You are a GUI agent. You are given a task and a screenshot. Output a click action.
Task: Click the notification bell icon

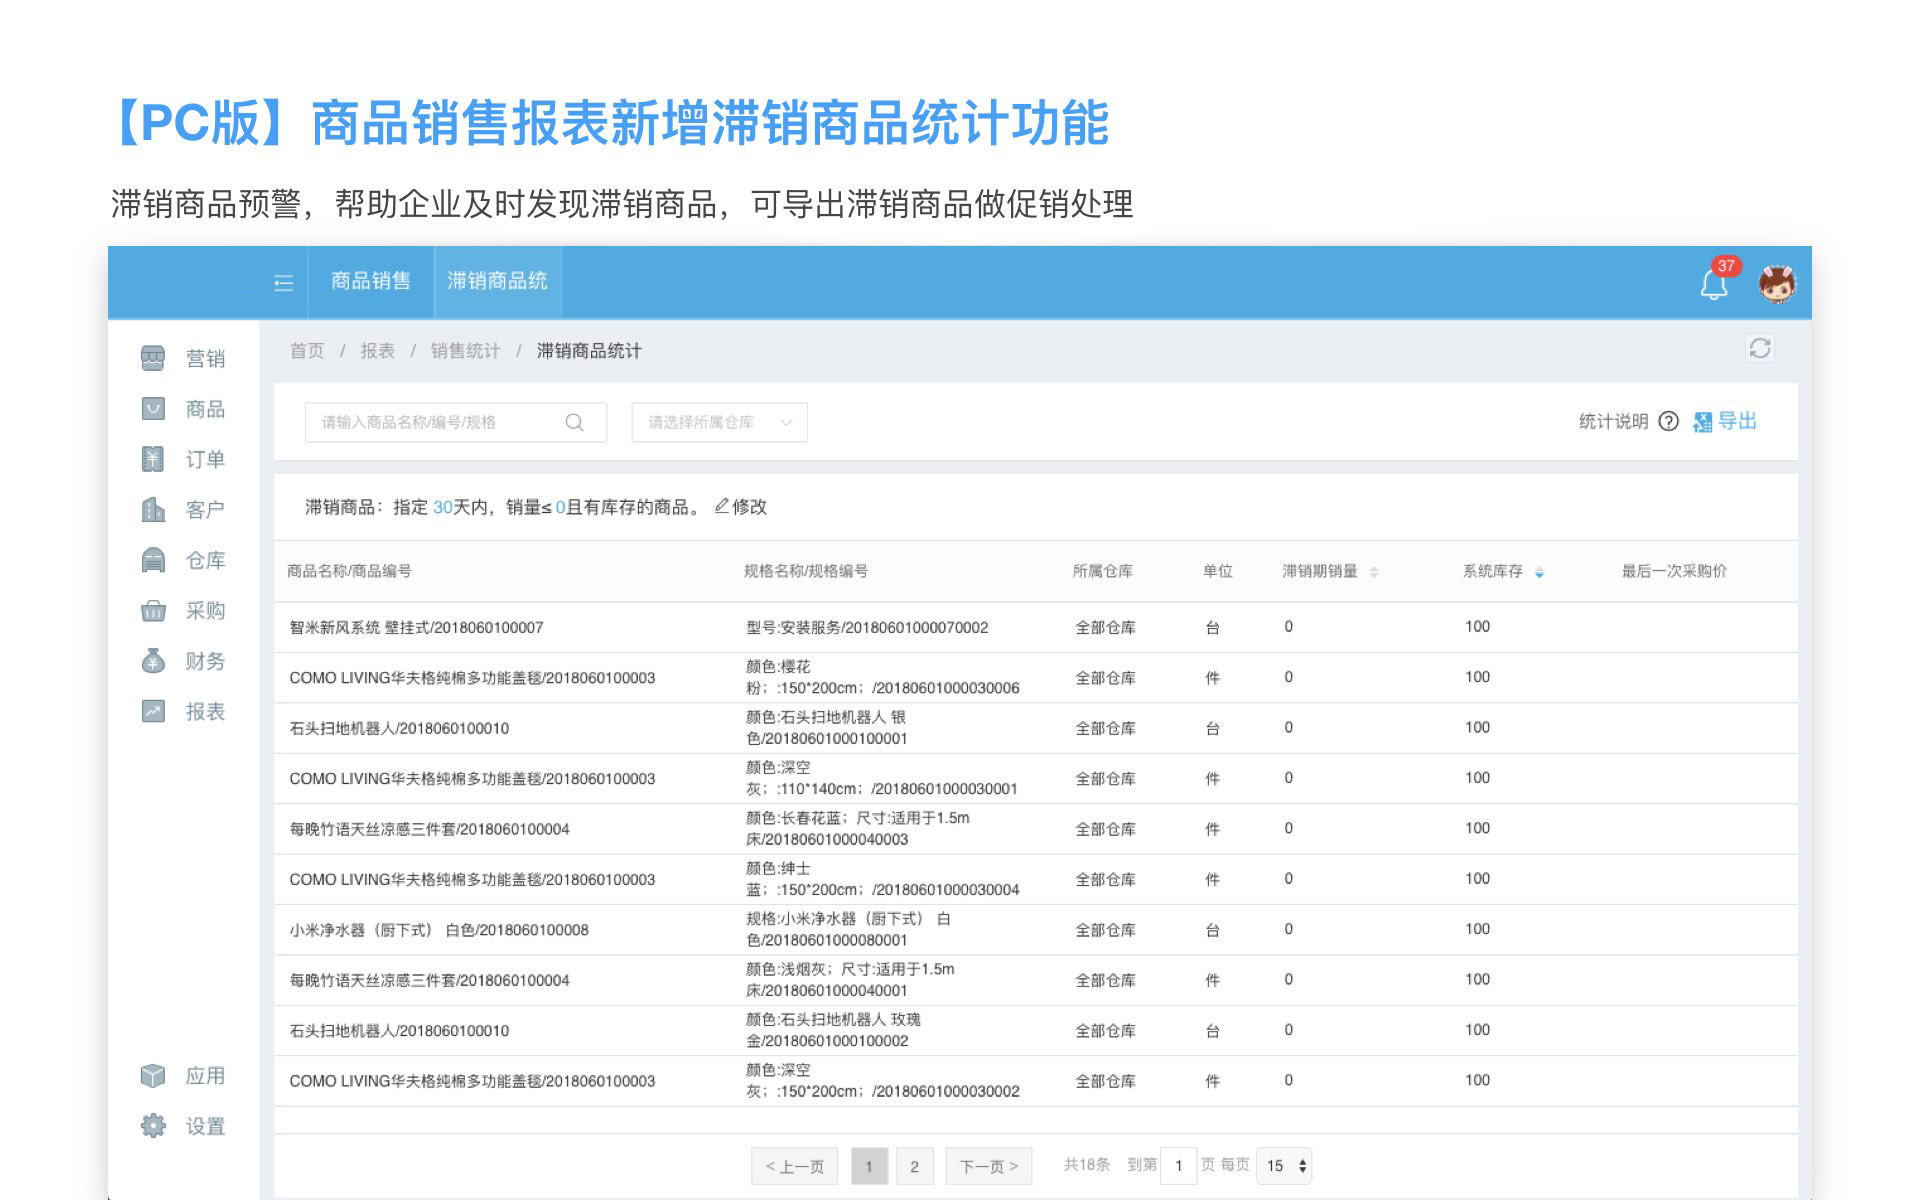[x=1714, y=284]
